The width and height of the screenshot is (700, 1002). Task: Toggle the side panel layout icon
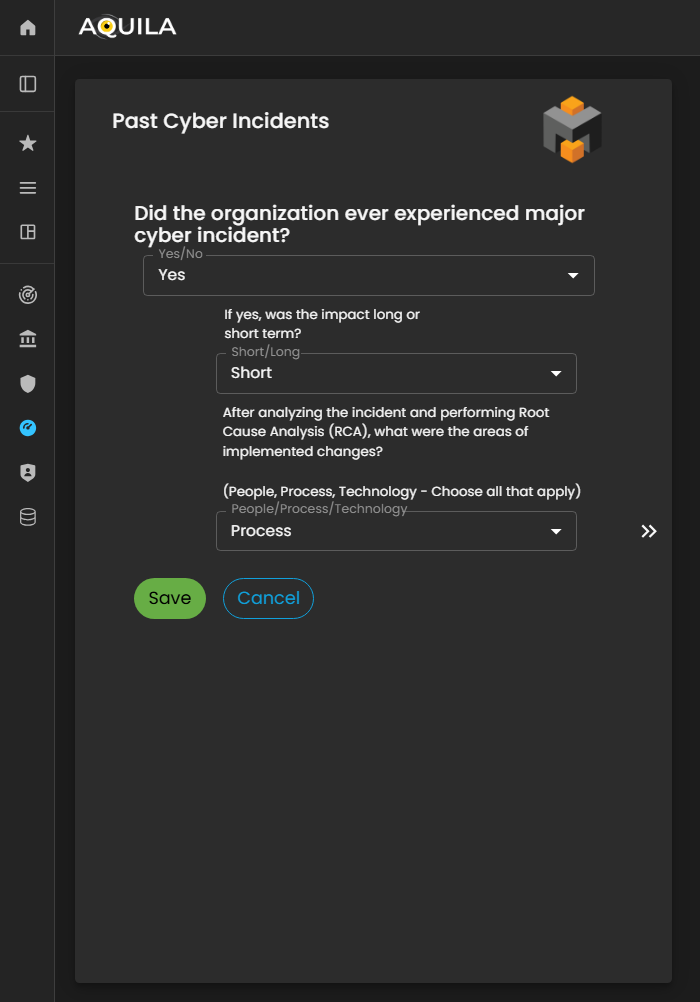tap(28, 84)
